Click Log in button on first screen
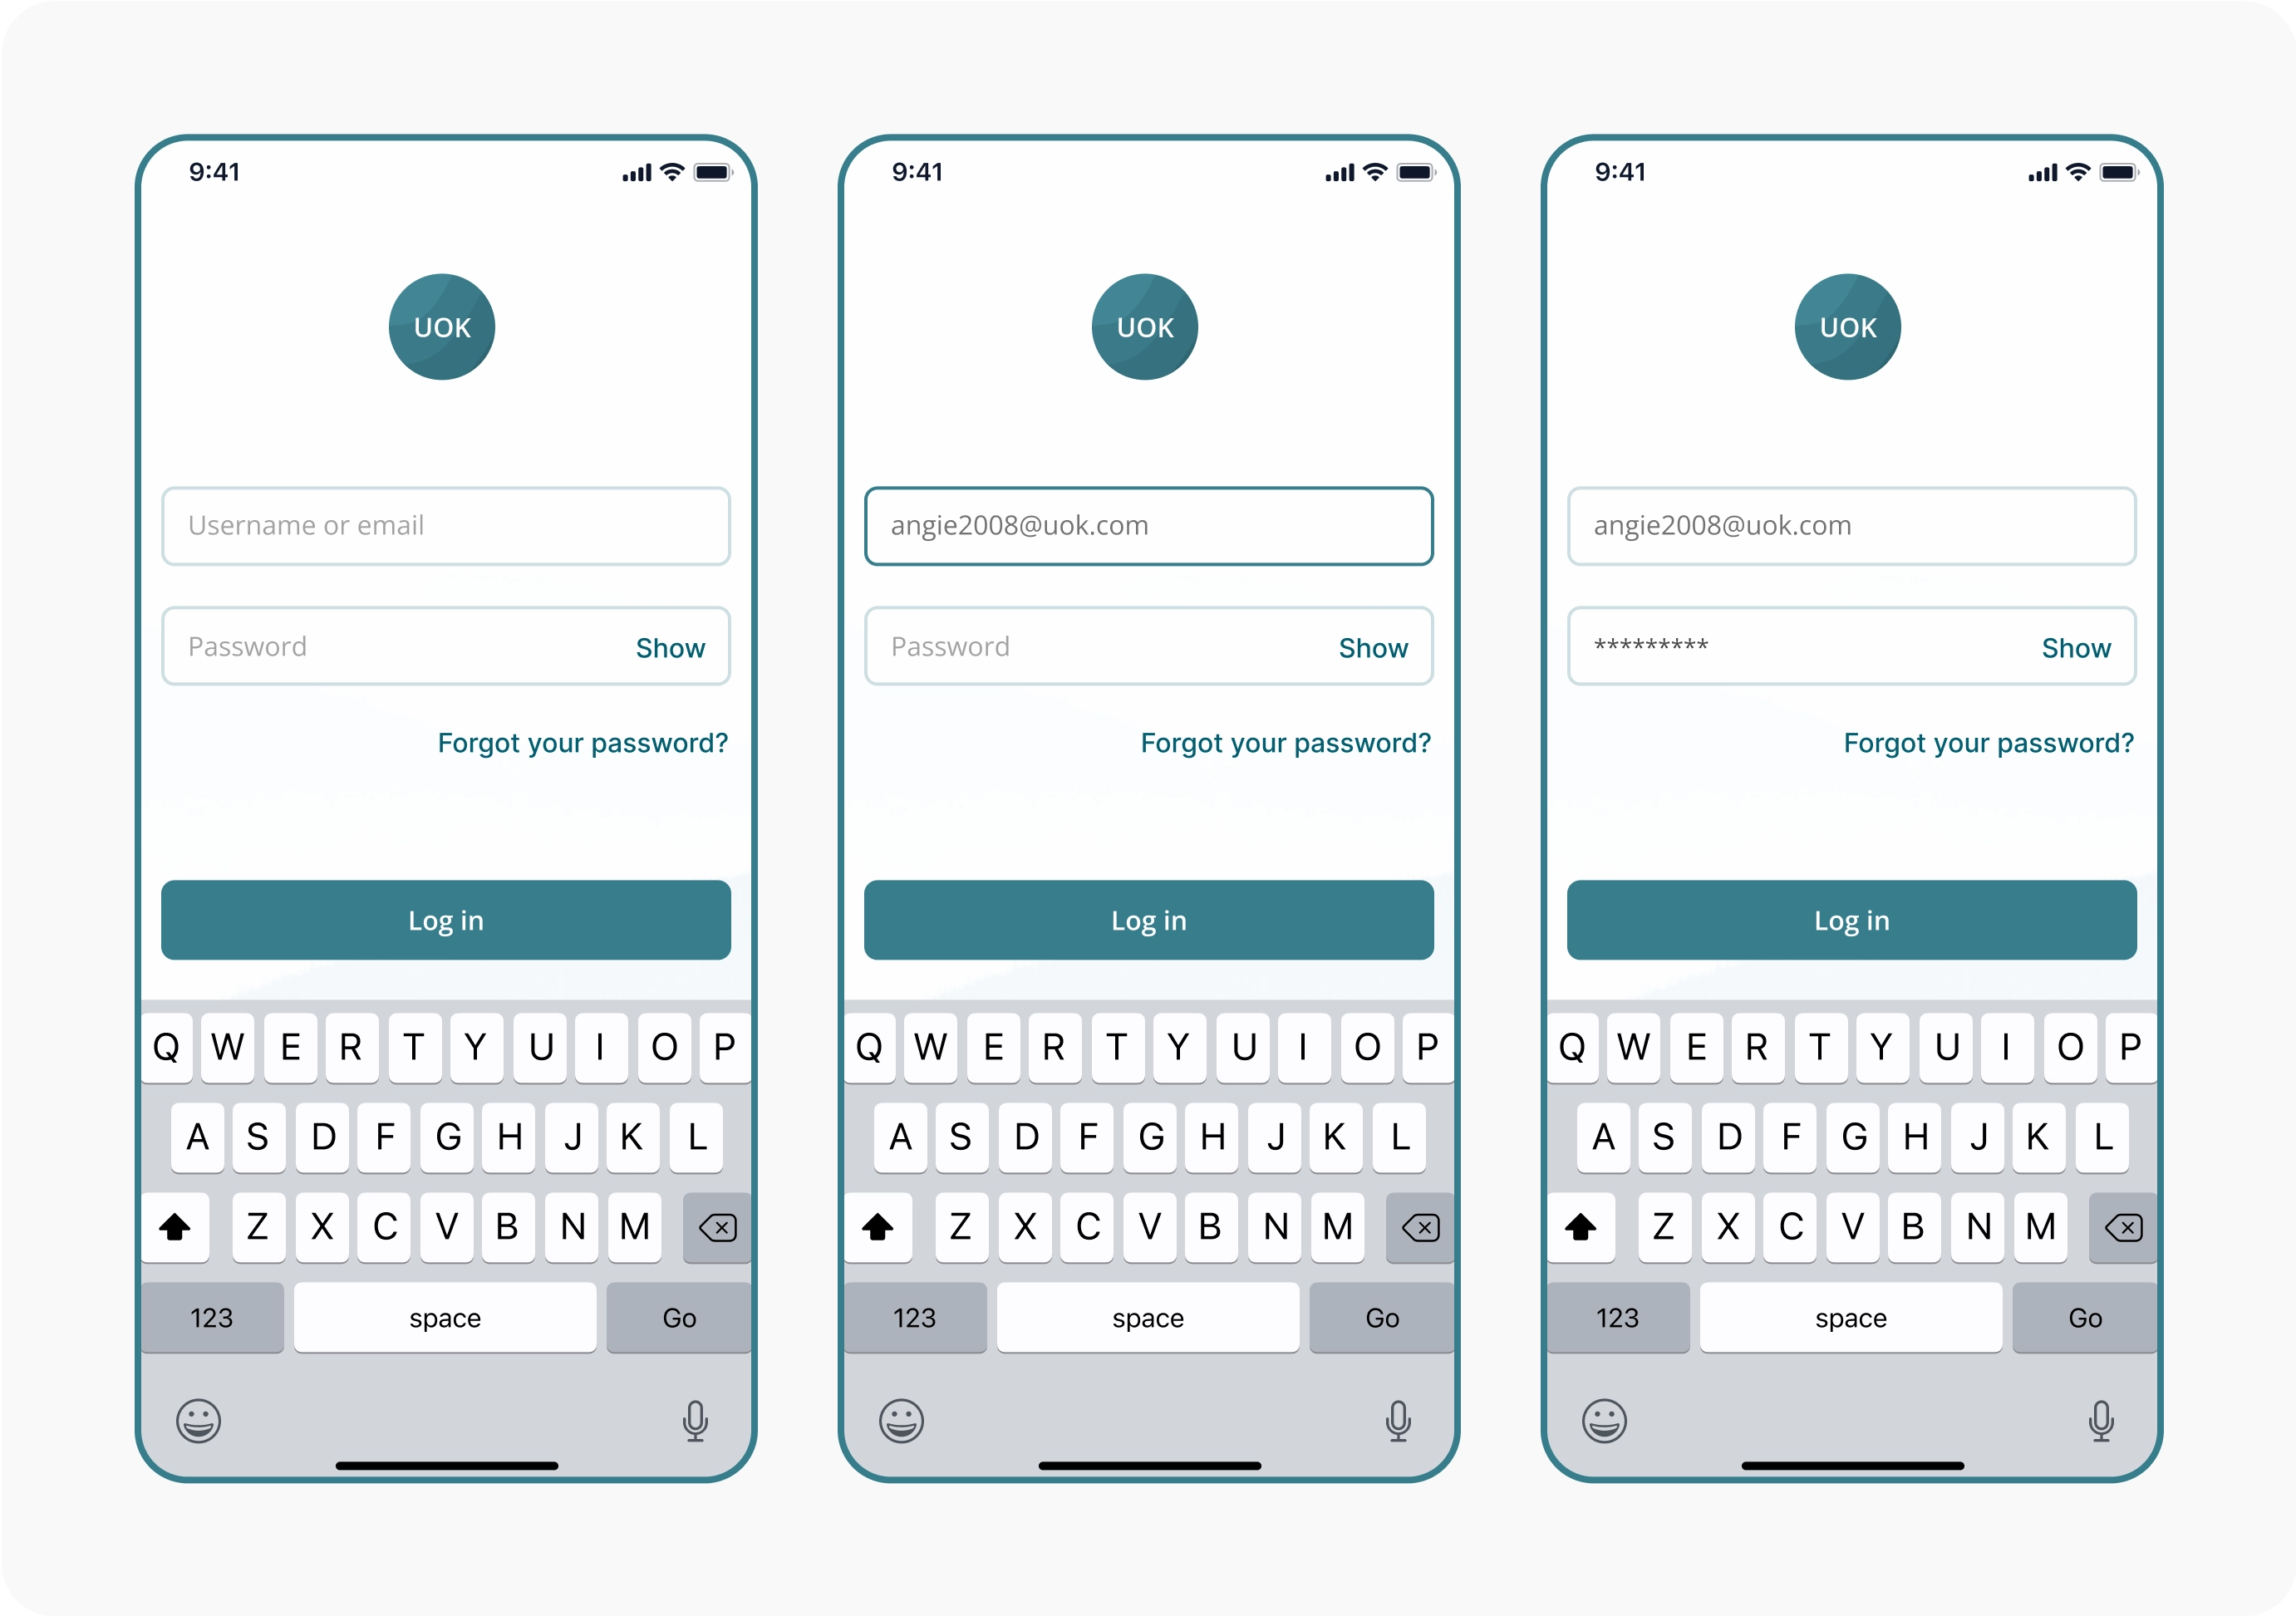Image resolution: width=2296 pixels, height=1616 pixels. [446, 918]
